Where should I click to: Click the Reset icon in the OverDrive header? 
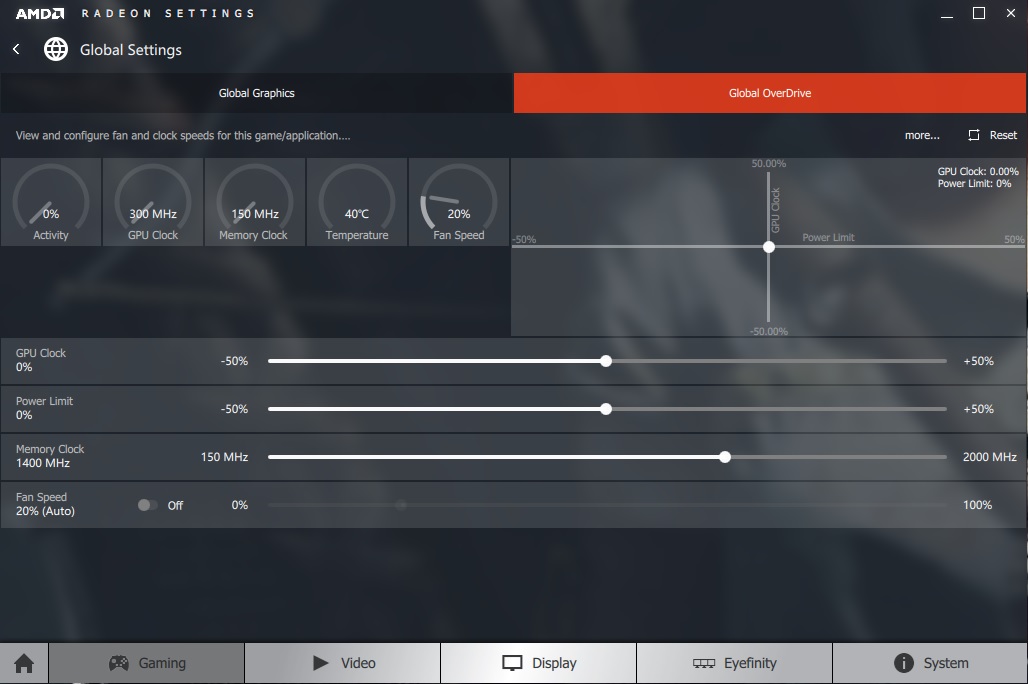tap(974, 135)
